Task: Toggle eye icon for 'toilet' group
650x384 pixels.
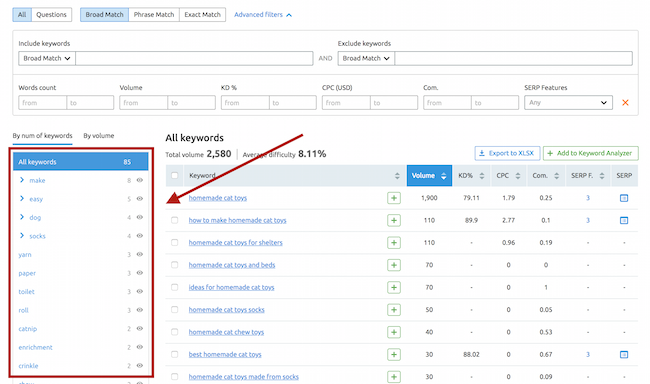Action: coord(140,292)
